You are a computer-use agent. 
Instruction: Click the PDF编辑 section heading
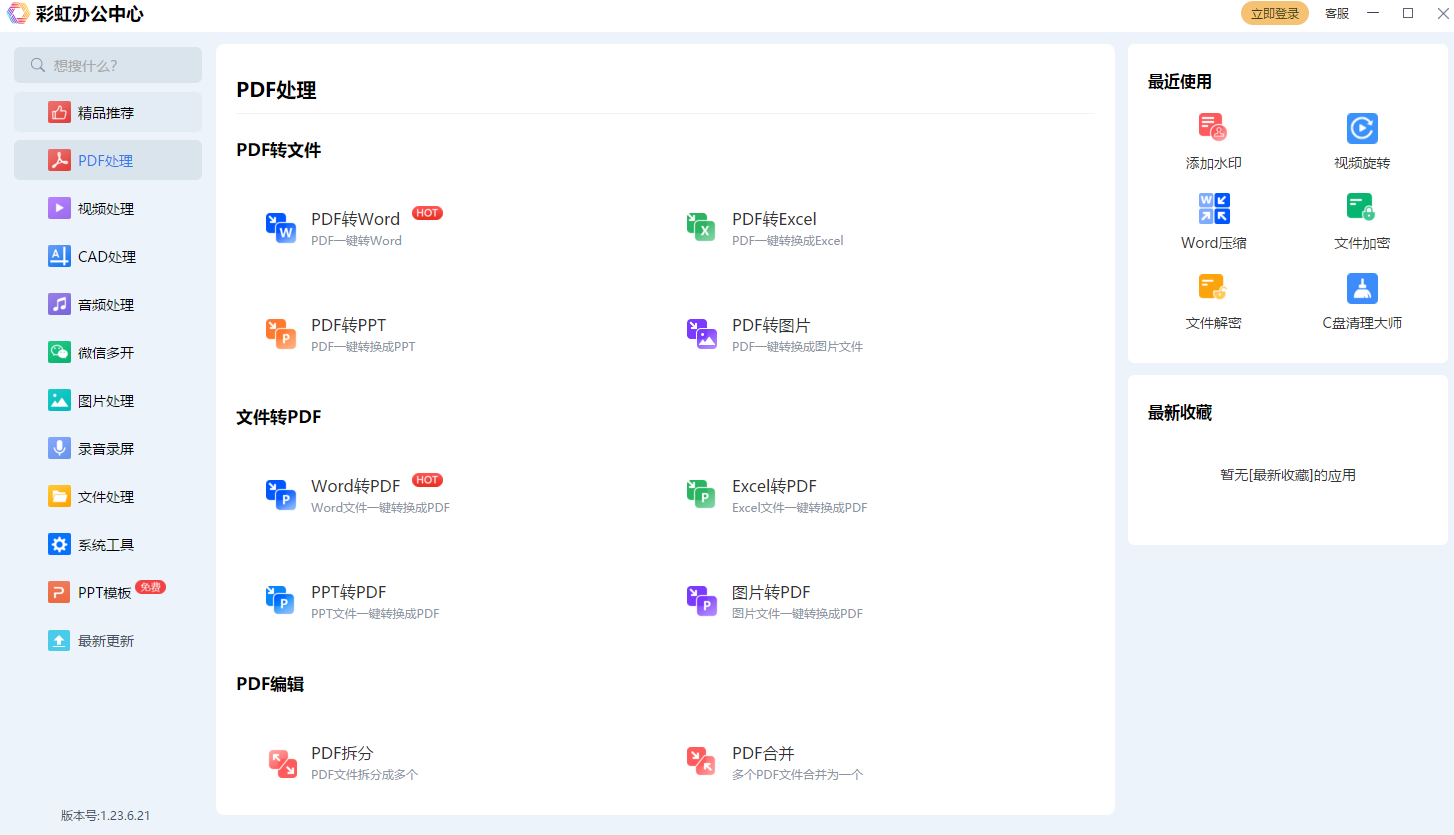click(x=270, y=684)
